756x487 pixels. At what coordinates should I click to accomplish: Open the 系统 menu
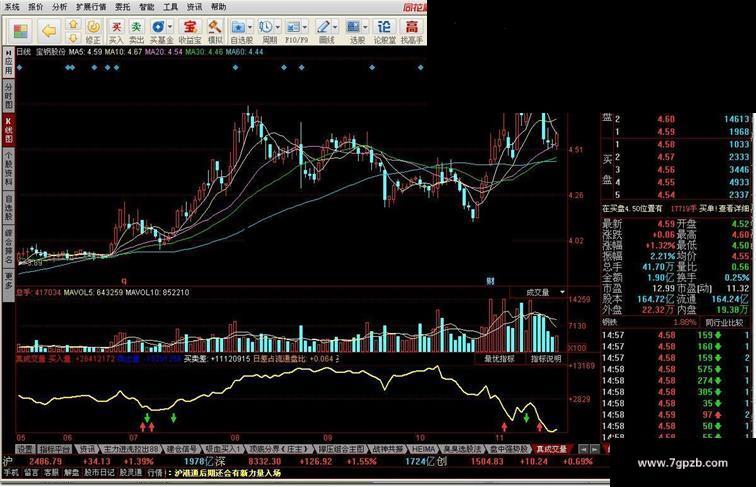[x=12, y=7]
